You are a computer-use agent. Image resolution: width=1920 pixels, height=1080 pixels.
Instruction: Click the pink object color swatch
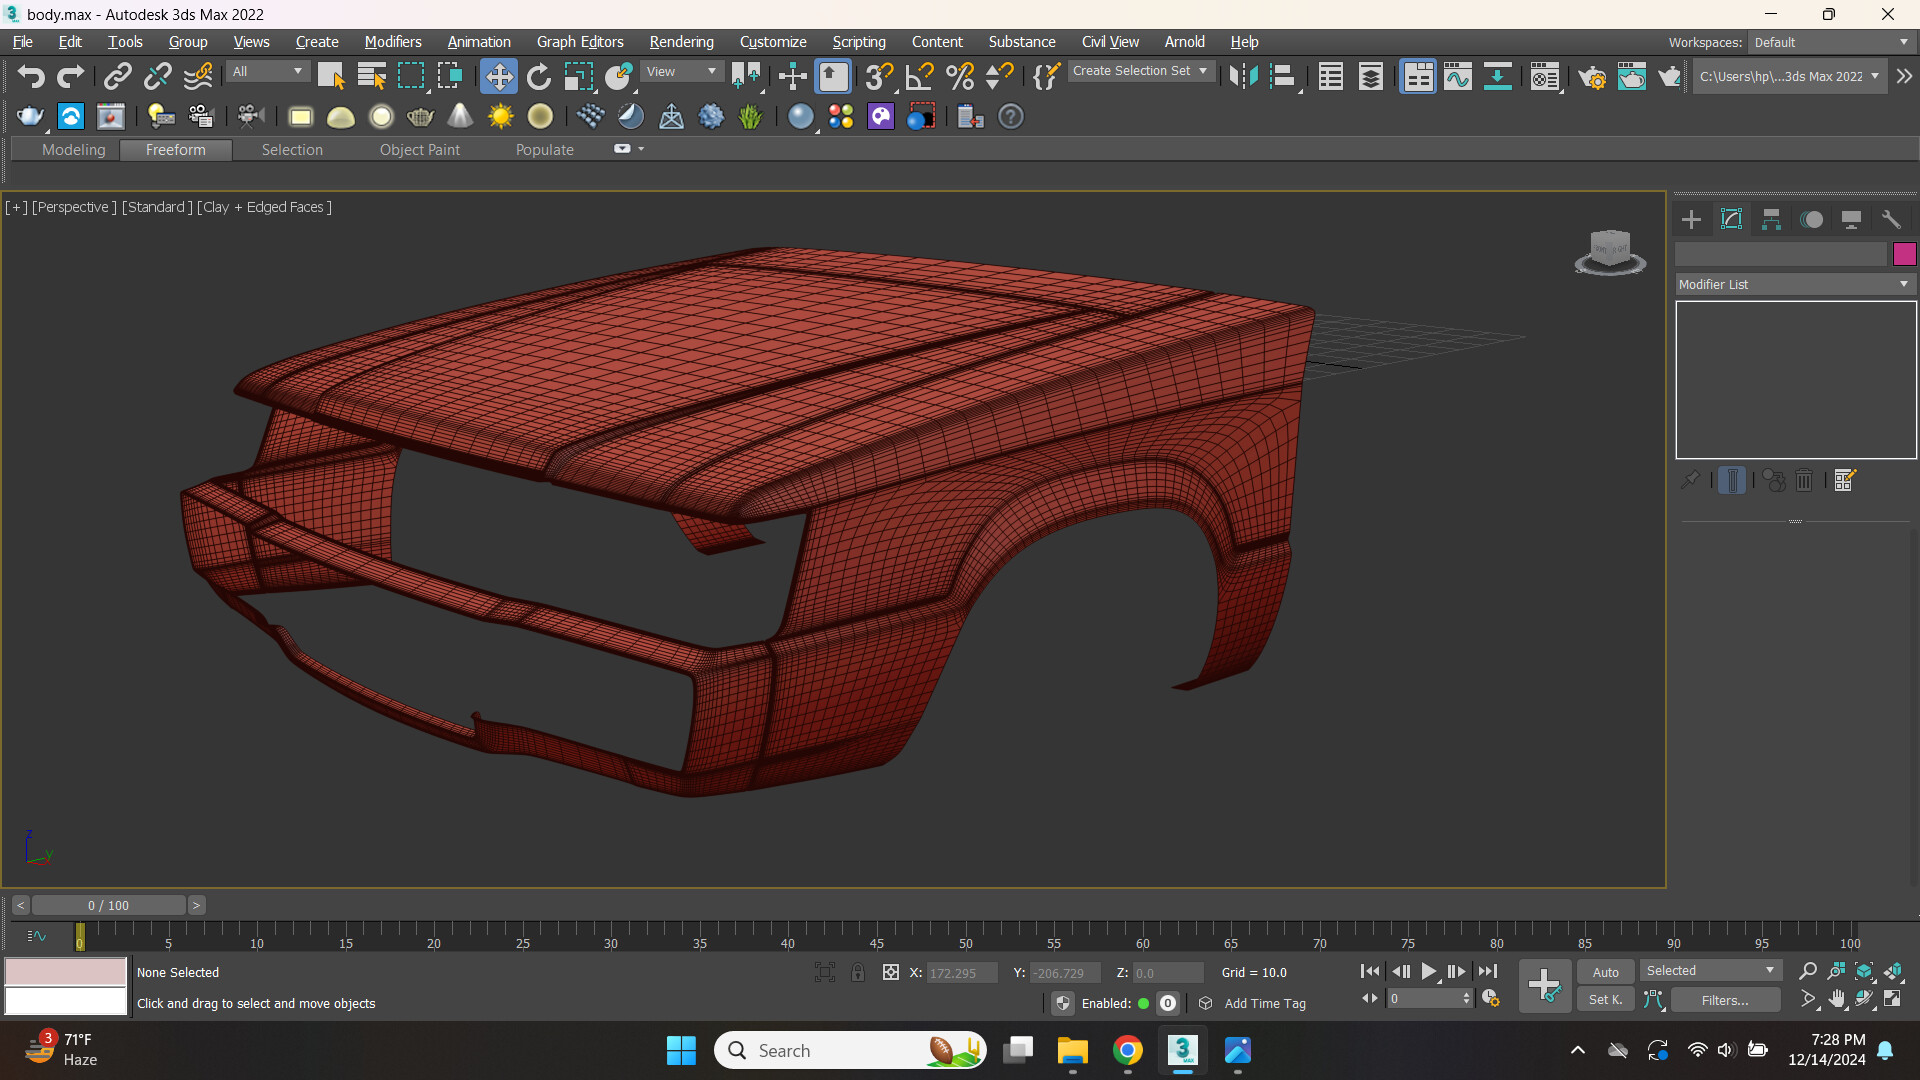click(x=1904, y=254)
